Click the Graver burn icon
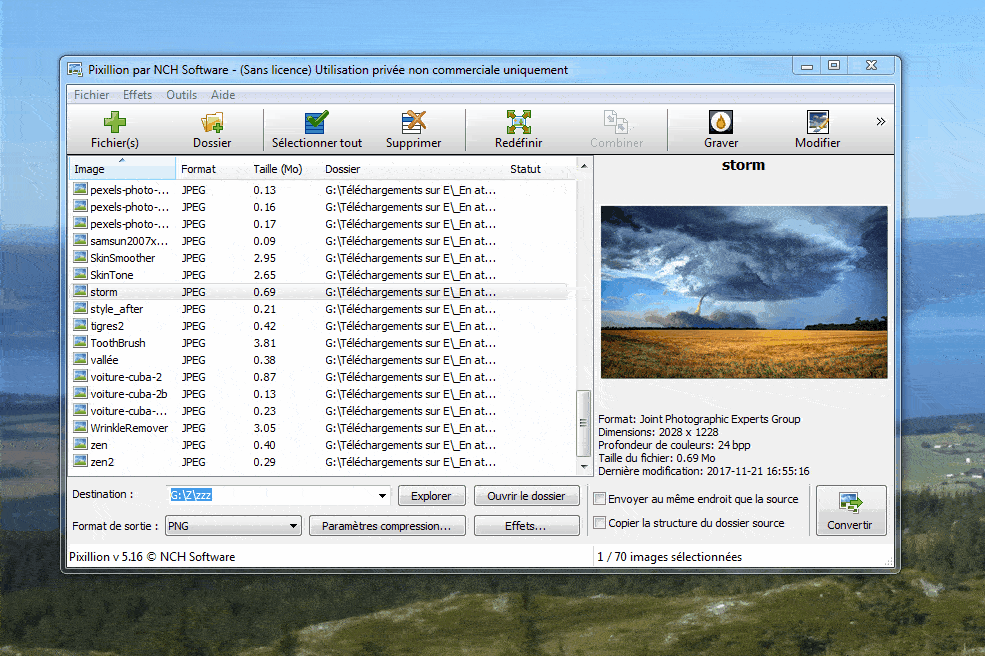This screenshot has height=656, width=985. 721,122
